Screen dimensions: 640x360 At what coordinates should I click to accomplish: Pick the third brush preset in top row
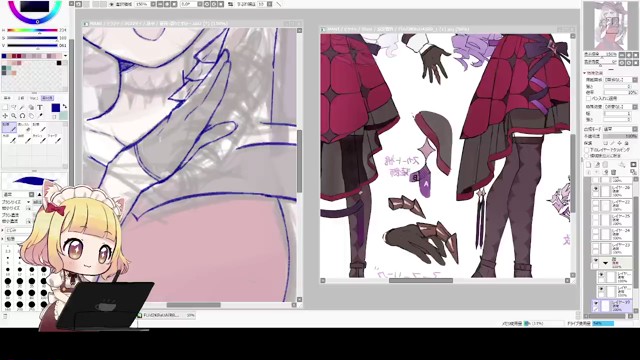tap(39, 127)
